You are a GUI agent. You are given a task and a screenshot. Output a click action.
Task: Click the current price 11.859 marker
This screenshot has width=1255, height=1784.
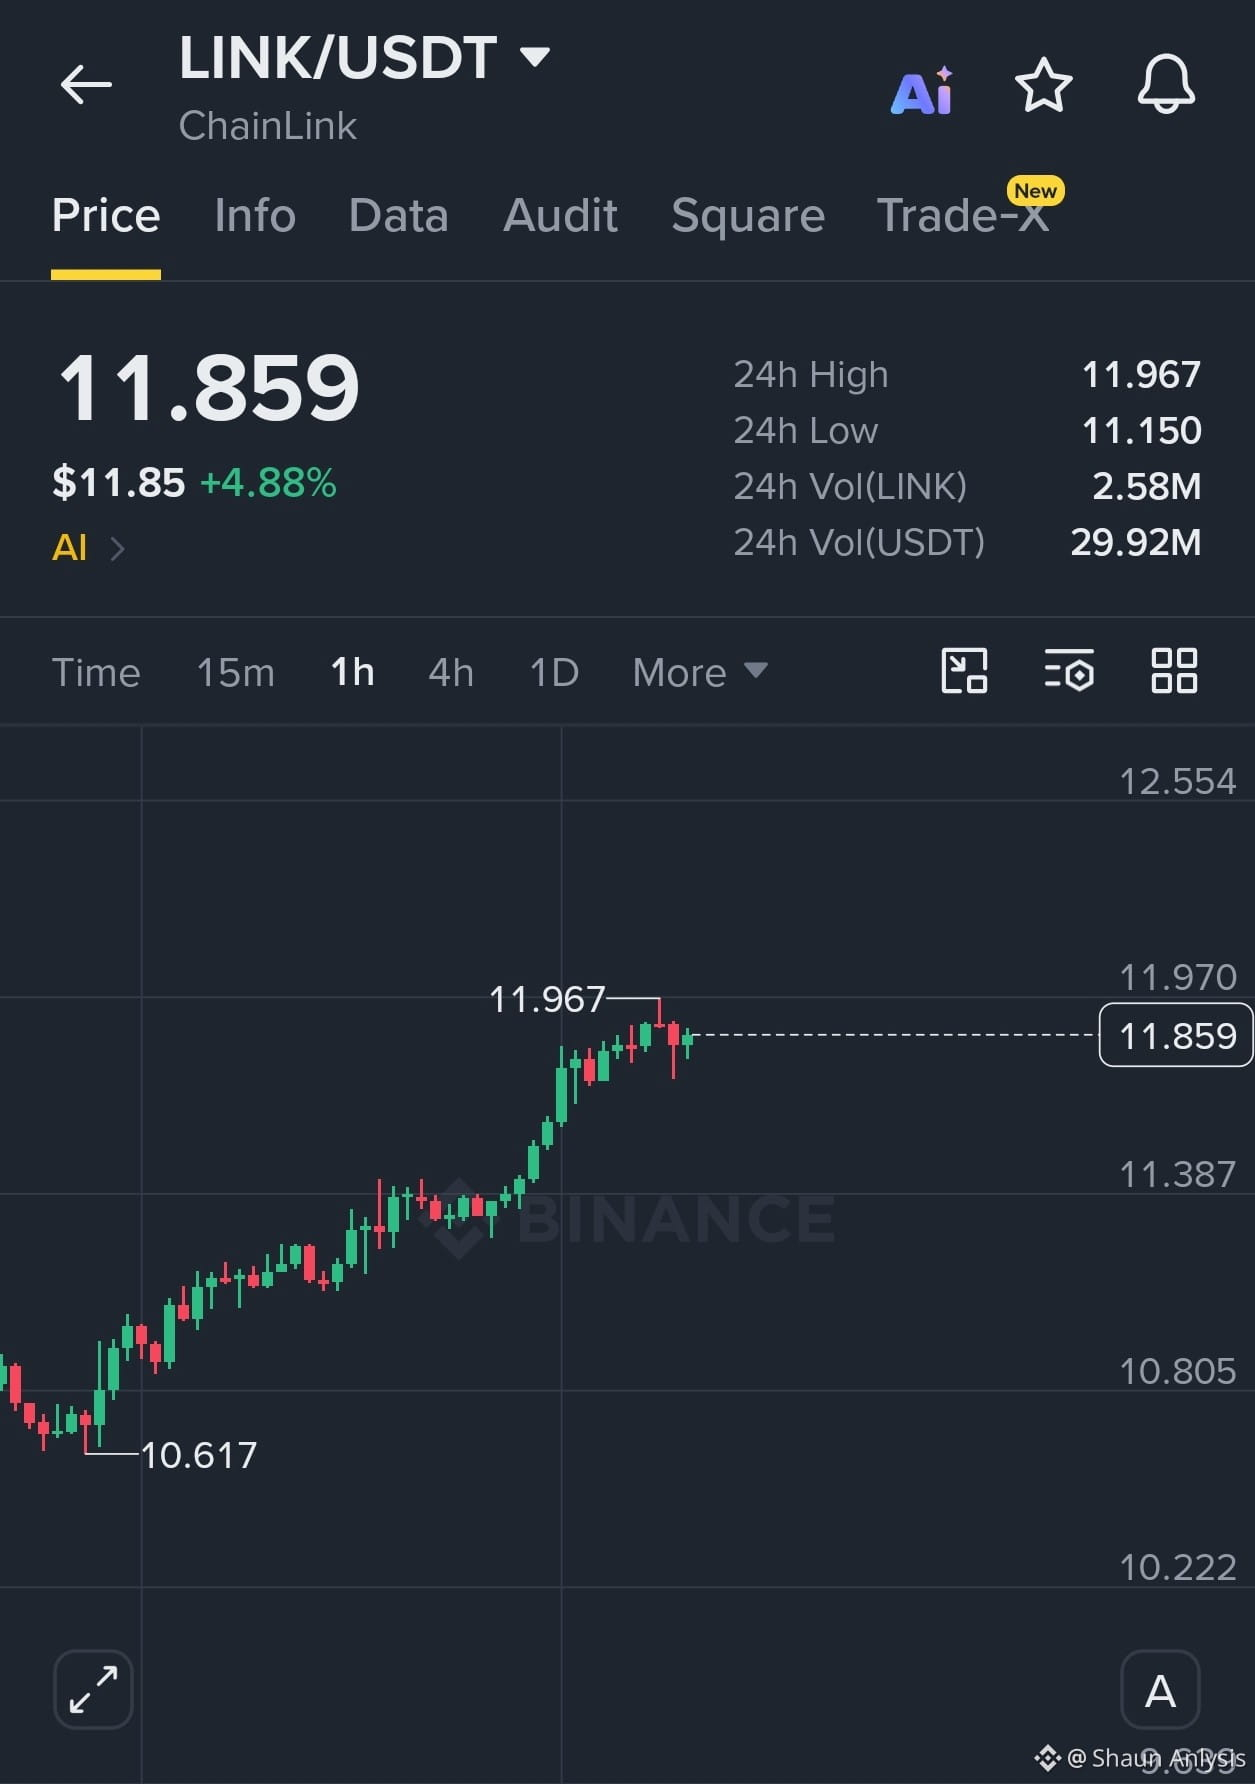[x=1176, y=1035]
